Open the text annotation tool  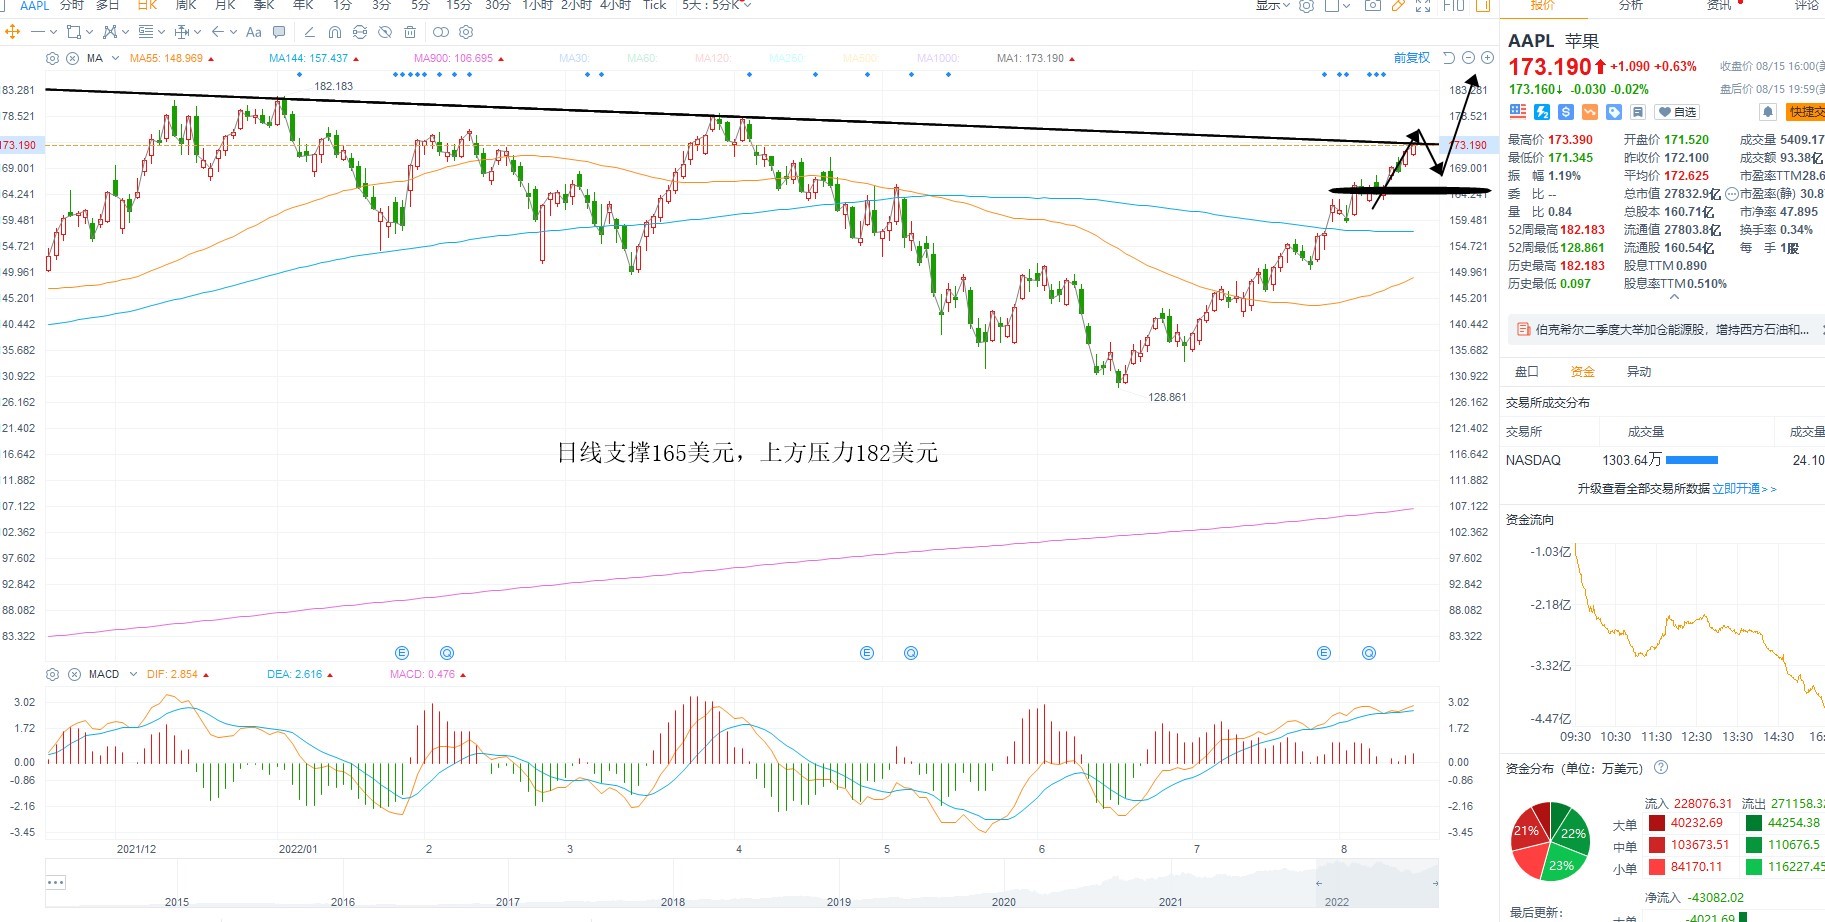pos(254,32)
